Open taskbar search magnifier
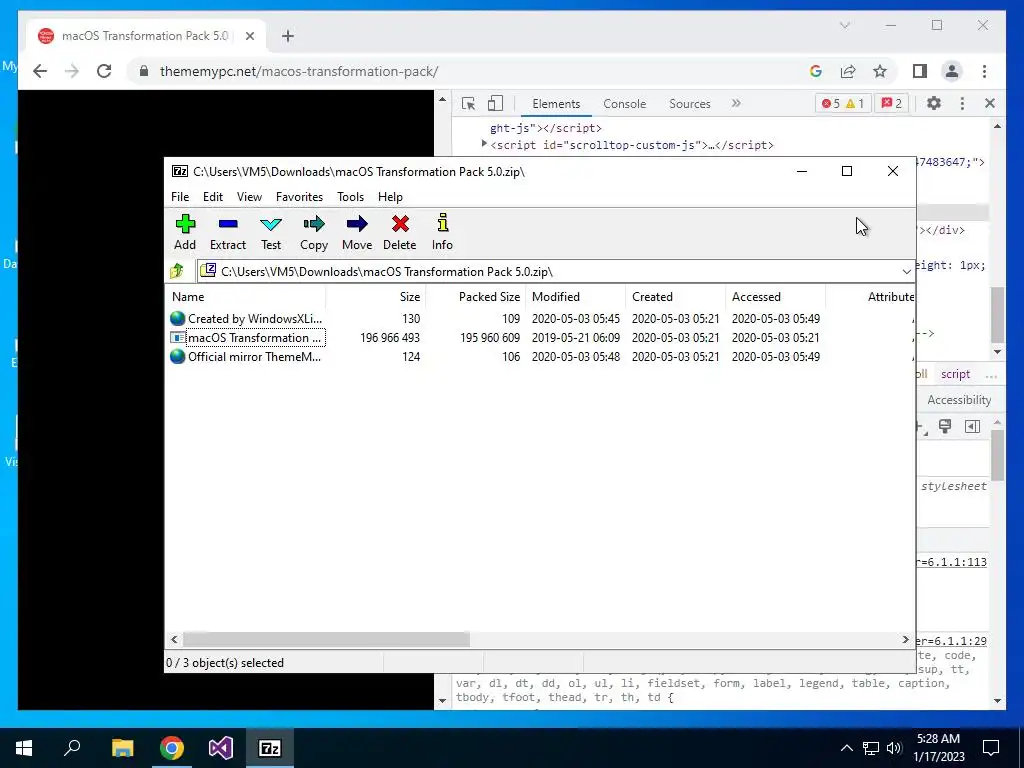The height and width of the screenshot is (768, 1024). tap(72, 748)
